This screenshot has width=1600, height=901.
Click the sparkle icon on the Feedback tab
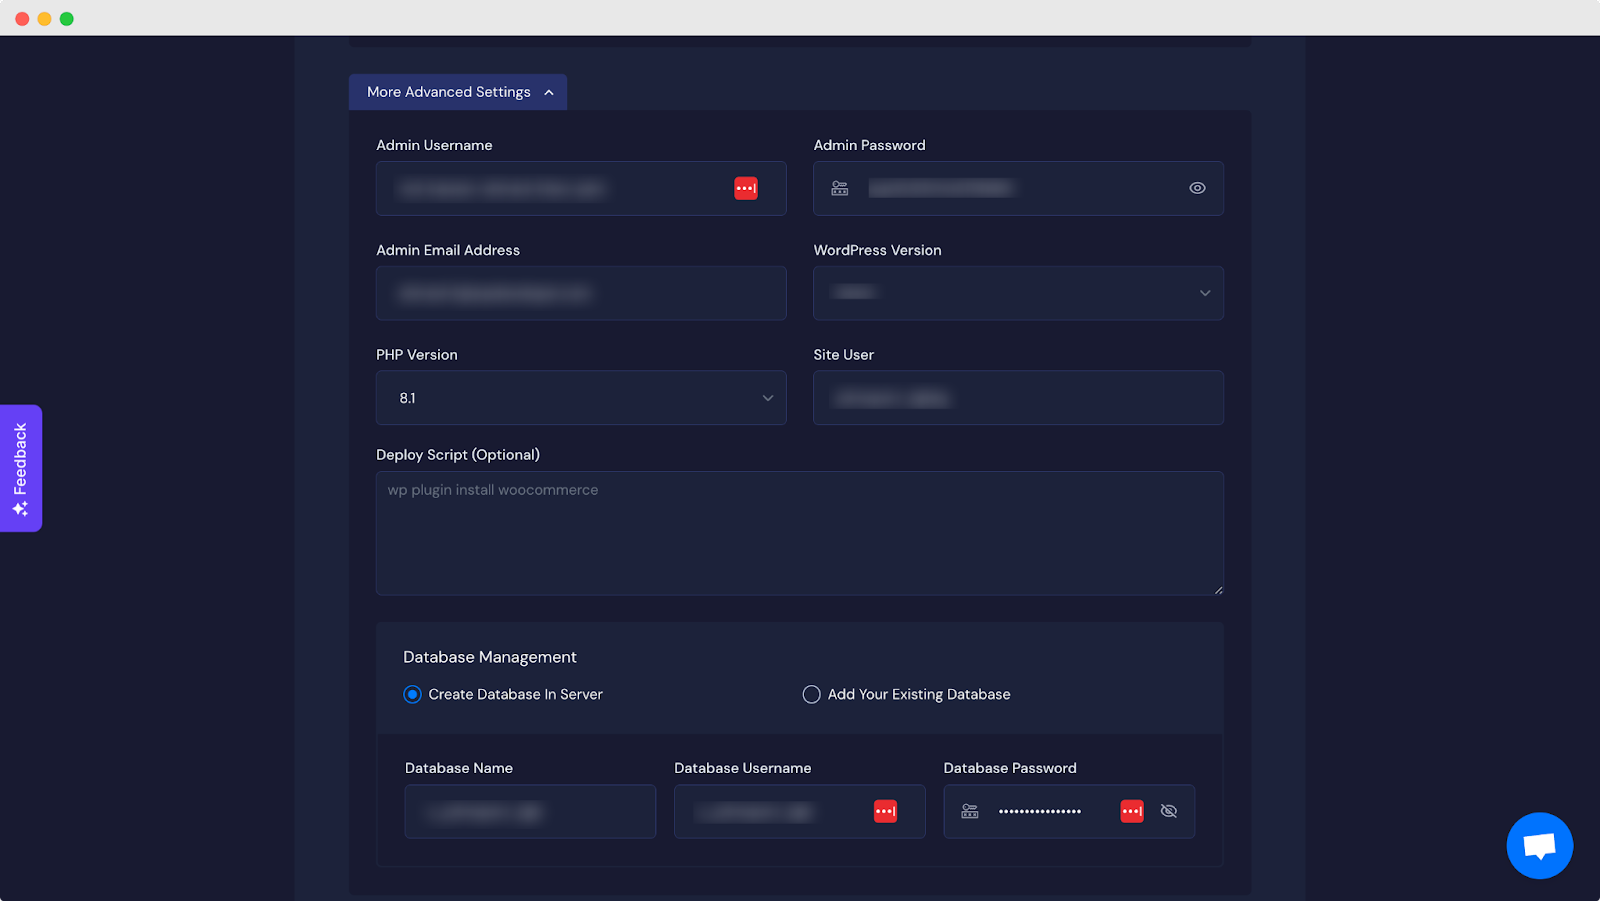coord(21,507)
